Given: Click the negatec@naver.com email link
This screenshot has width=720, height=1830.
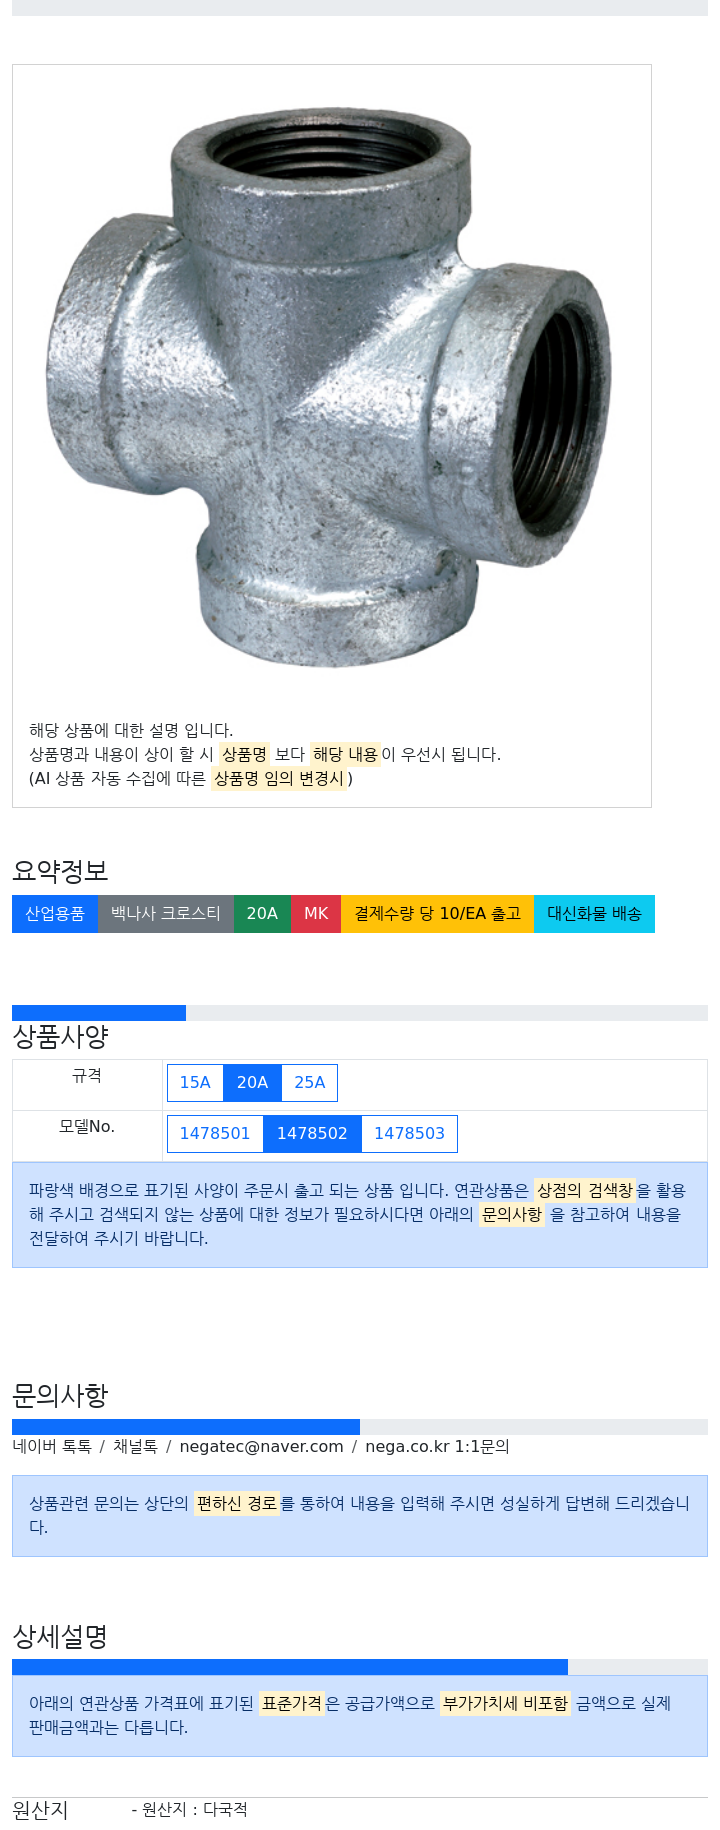Looking at the screenshot, I should click(x=261, y=1447).
